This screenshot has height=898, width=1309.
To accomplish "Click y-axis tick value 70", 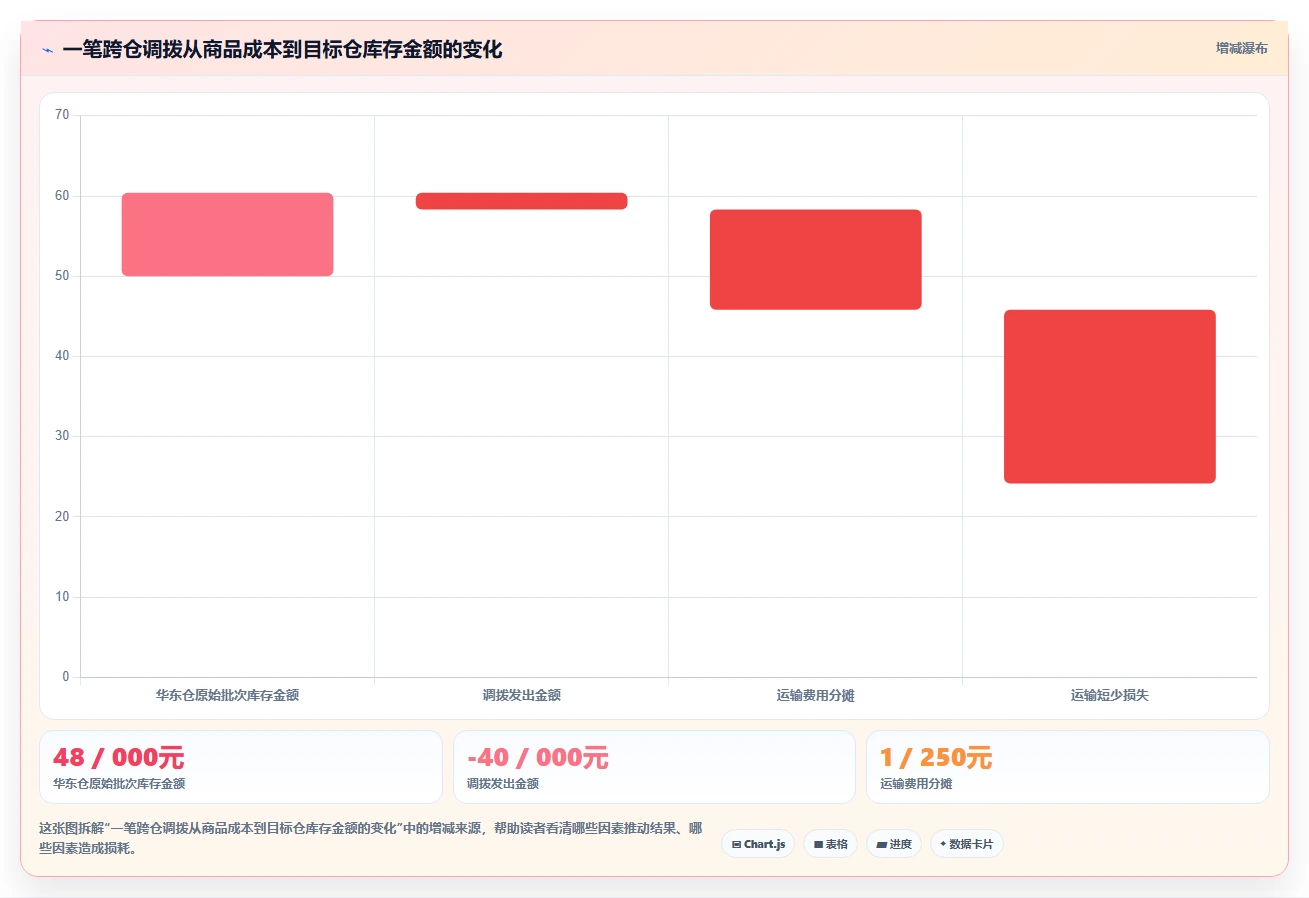I will click(62, 115).
